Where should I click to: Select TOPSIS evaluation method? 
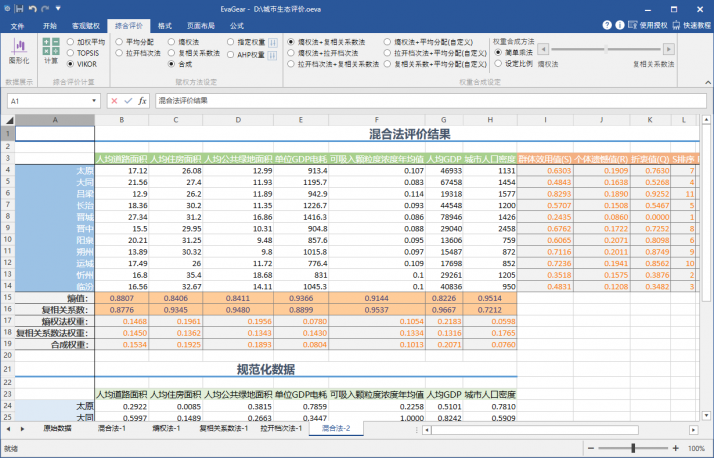(83, 53)
